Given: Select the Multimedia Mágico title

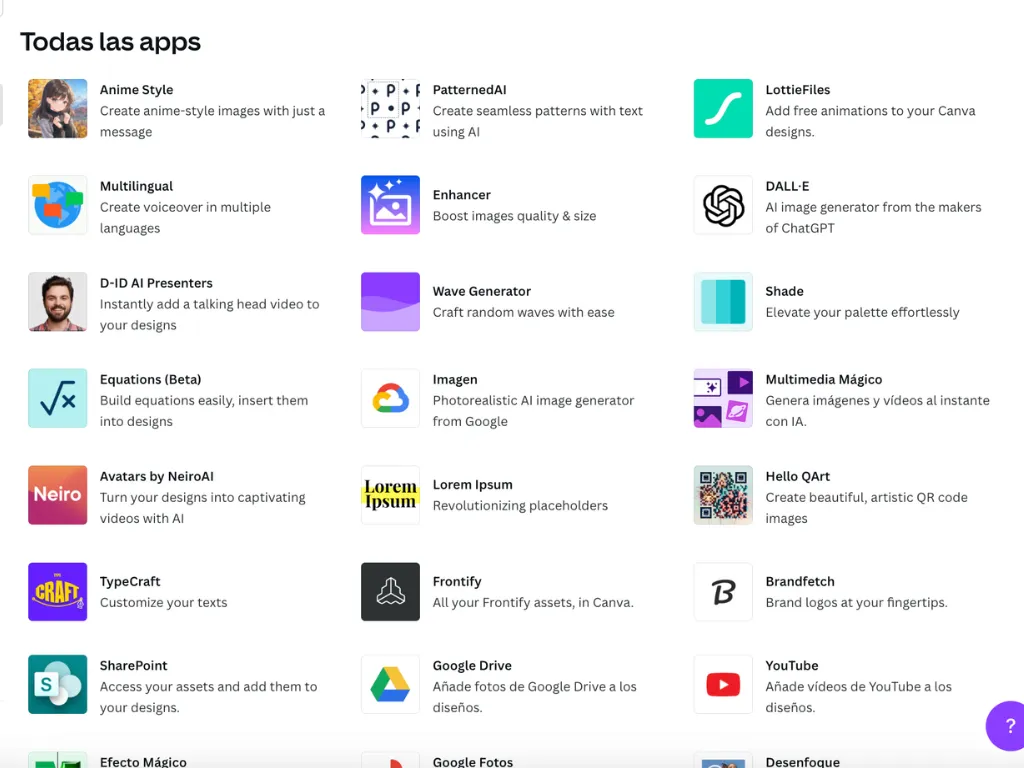Looking at the screenshot, I should [x=824, y=379].
